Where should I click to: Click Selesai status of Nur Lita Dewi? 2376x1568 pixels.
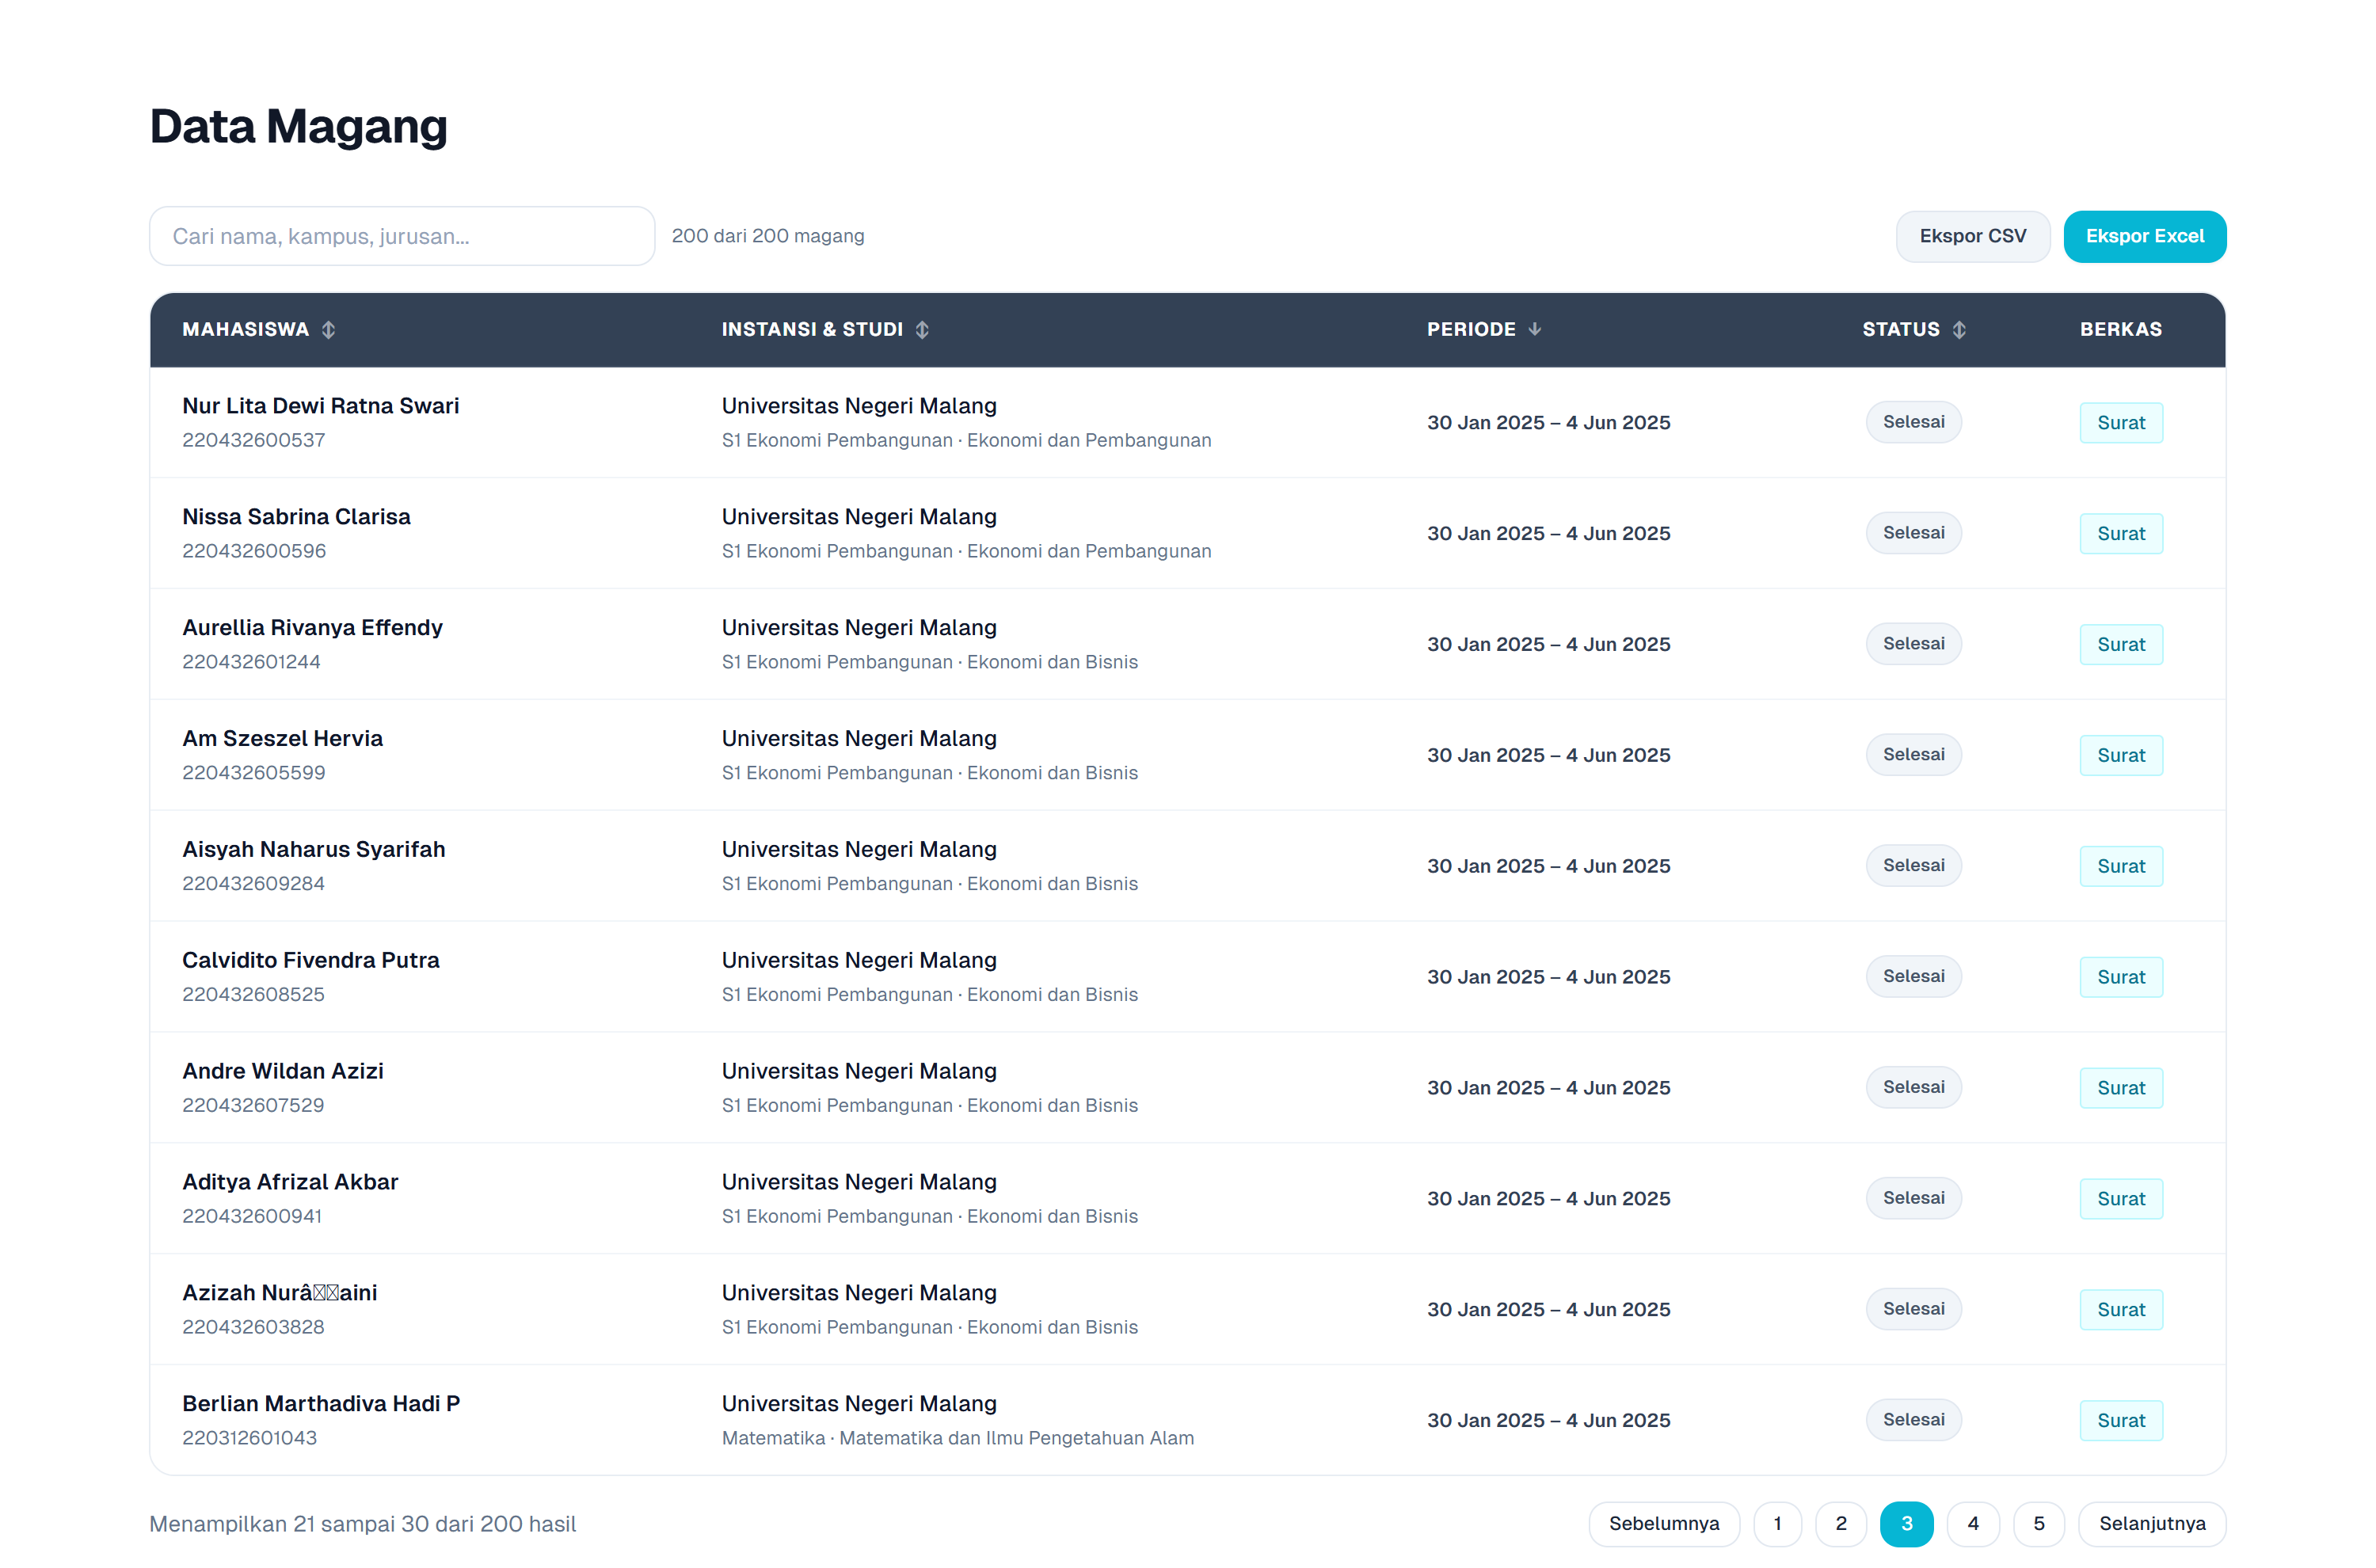click(1913, 422)
